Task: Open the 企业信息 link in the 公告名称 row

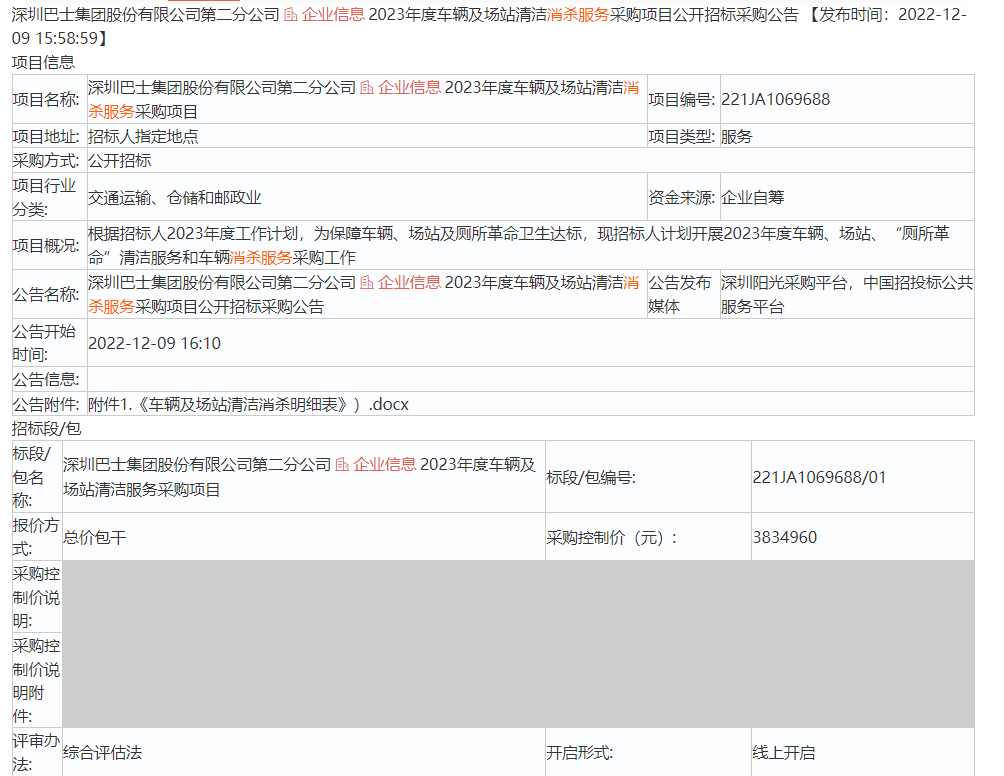Action: [x=409, y=282]
